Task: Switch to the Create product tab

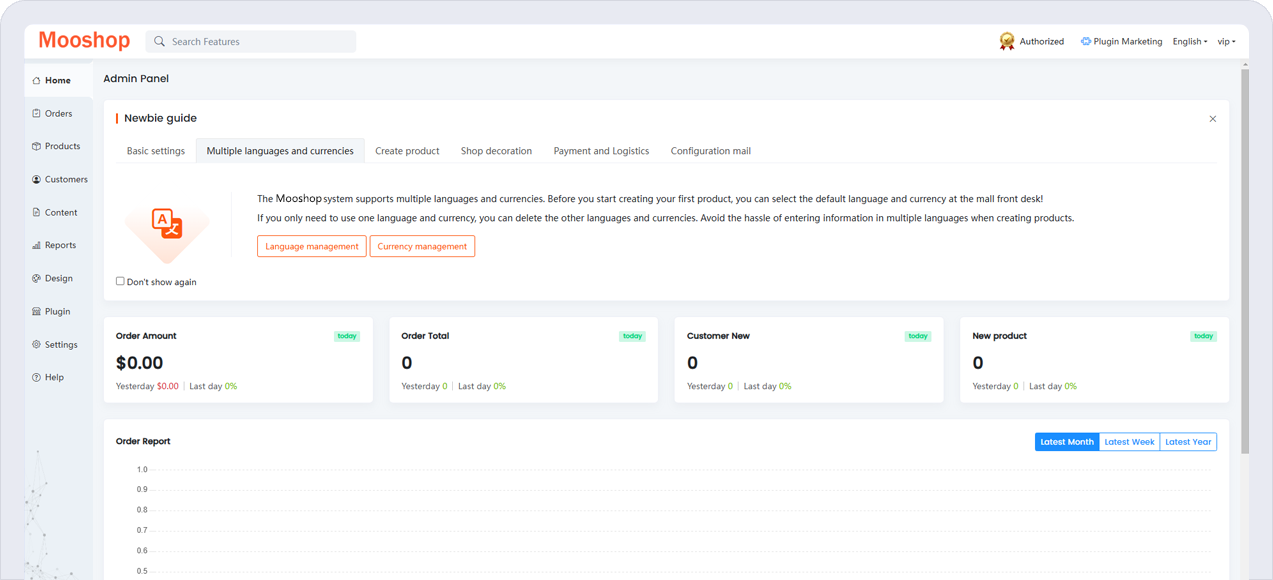Action: (x=407, y=151)
